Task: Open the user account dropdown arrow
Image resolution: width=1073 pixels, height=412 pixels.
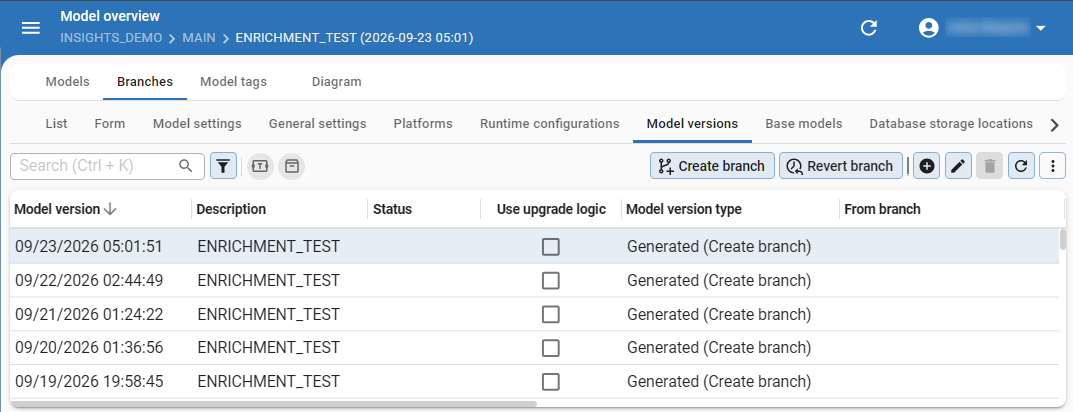Action: [x=1041, y=28]
